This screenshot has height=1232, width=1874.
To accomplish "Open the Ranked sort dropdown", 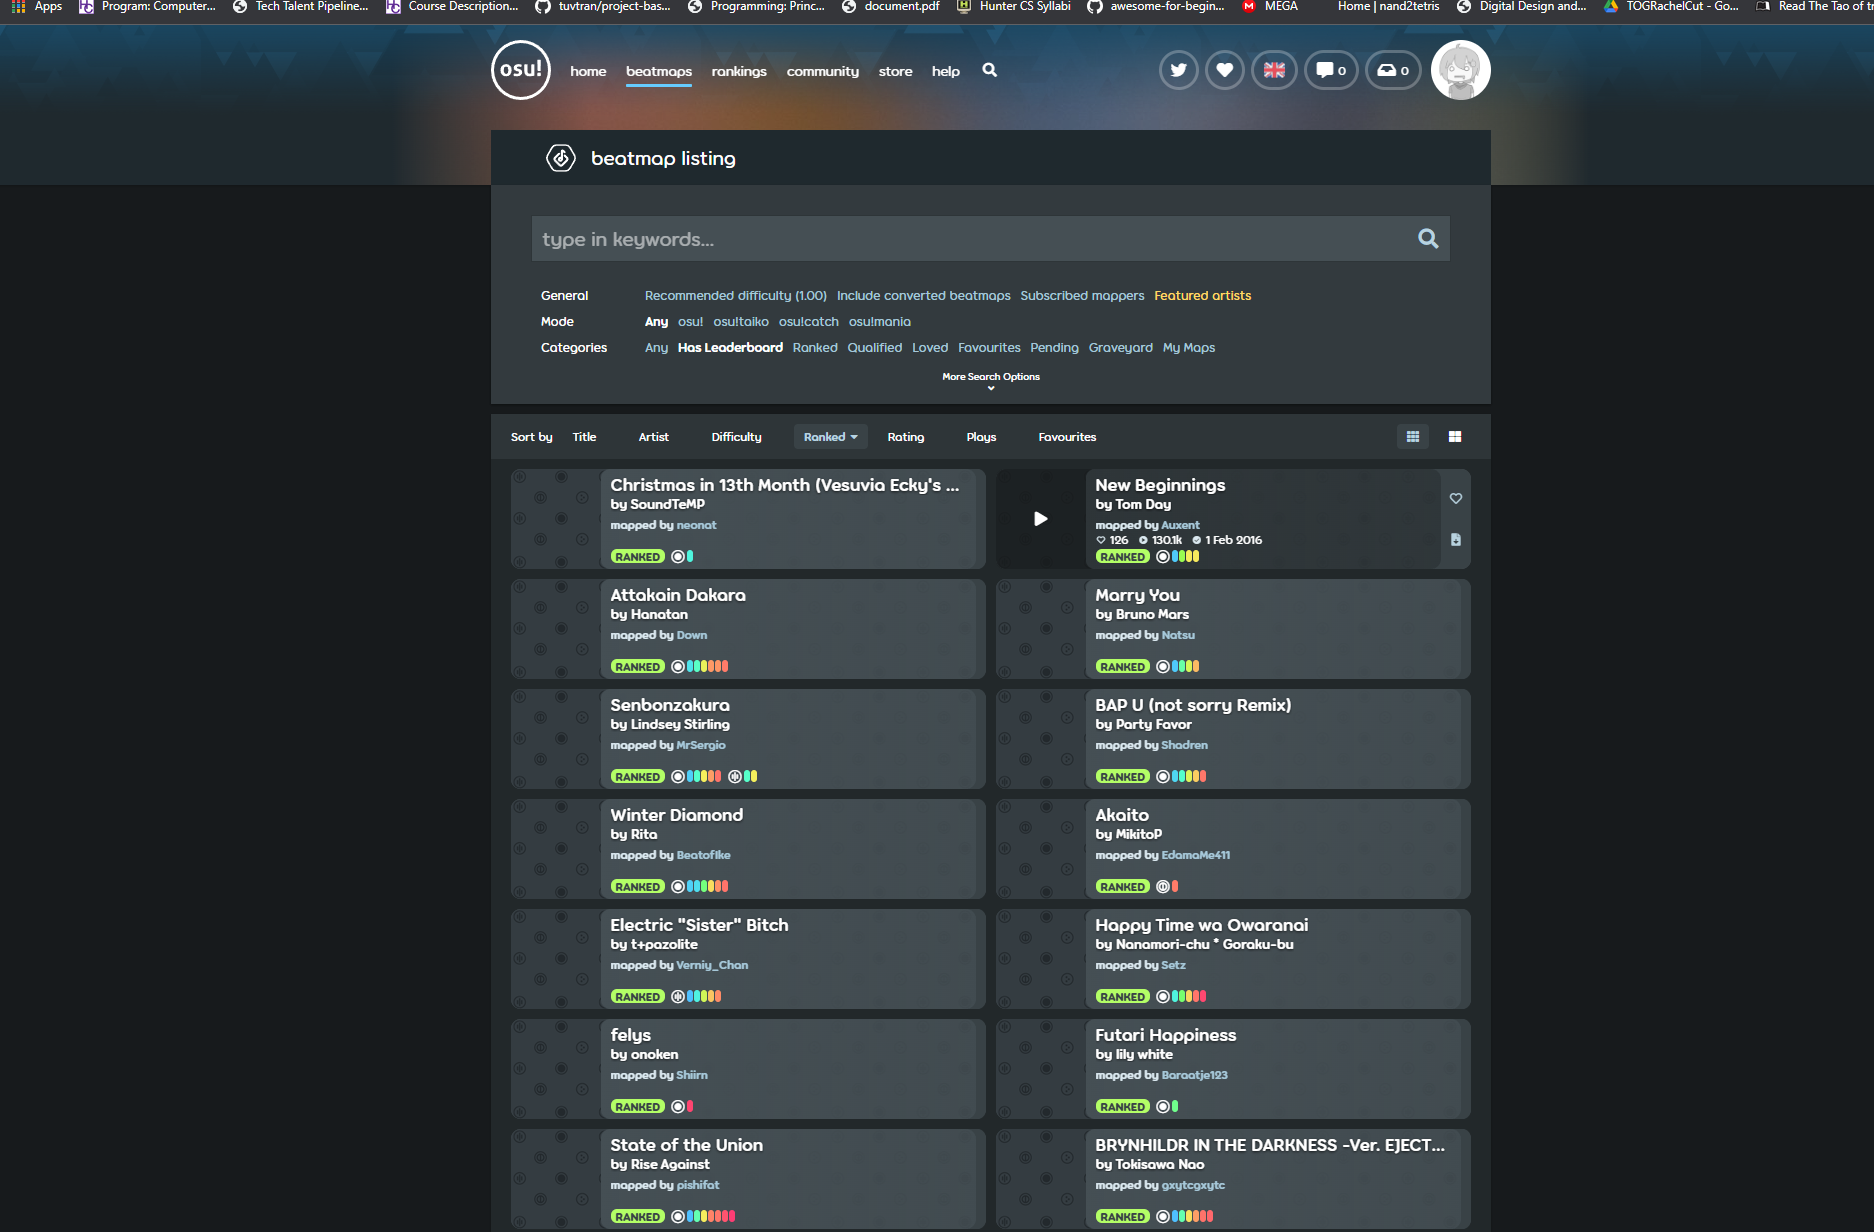I will [830, 436].
